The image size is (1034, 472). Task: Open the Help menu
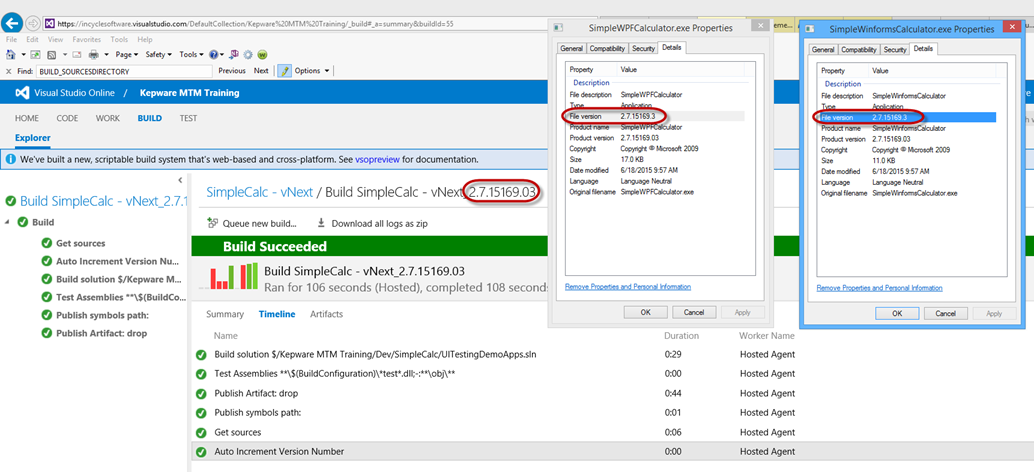(145, 40)
